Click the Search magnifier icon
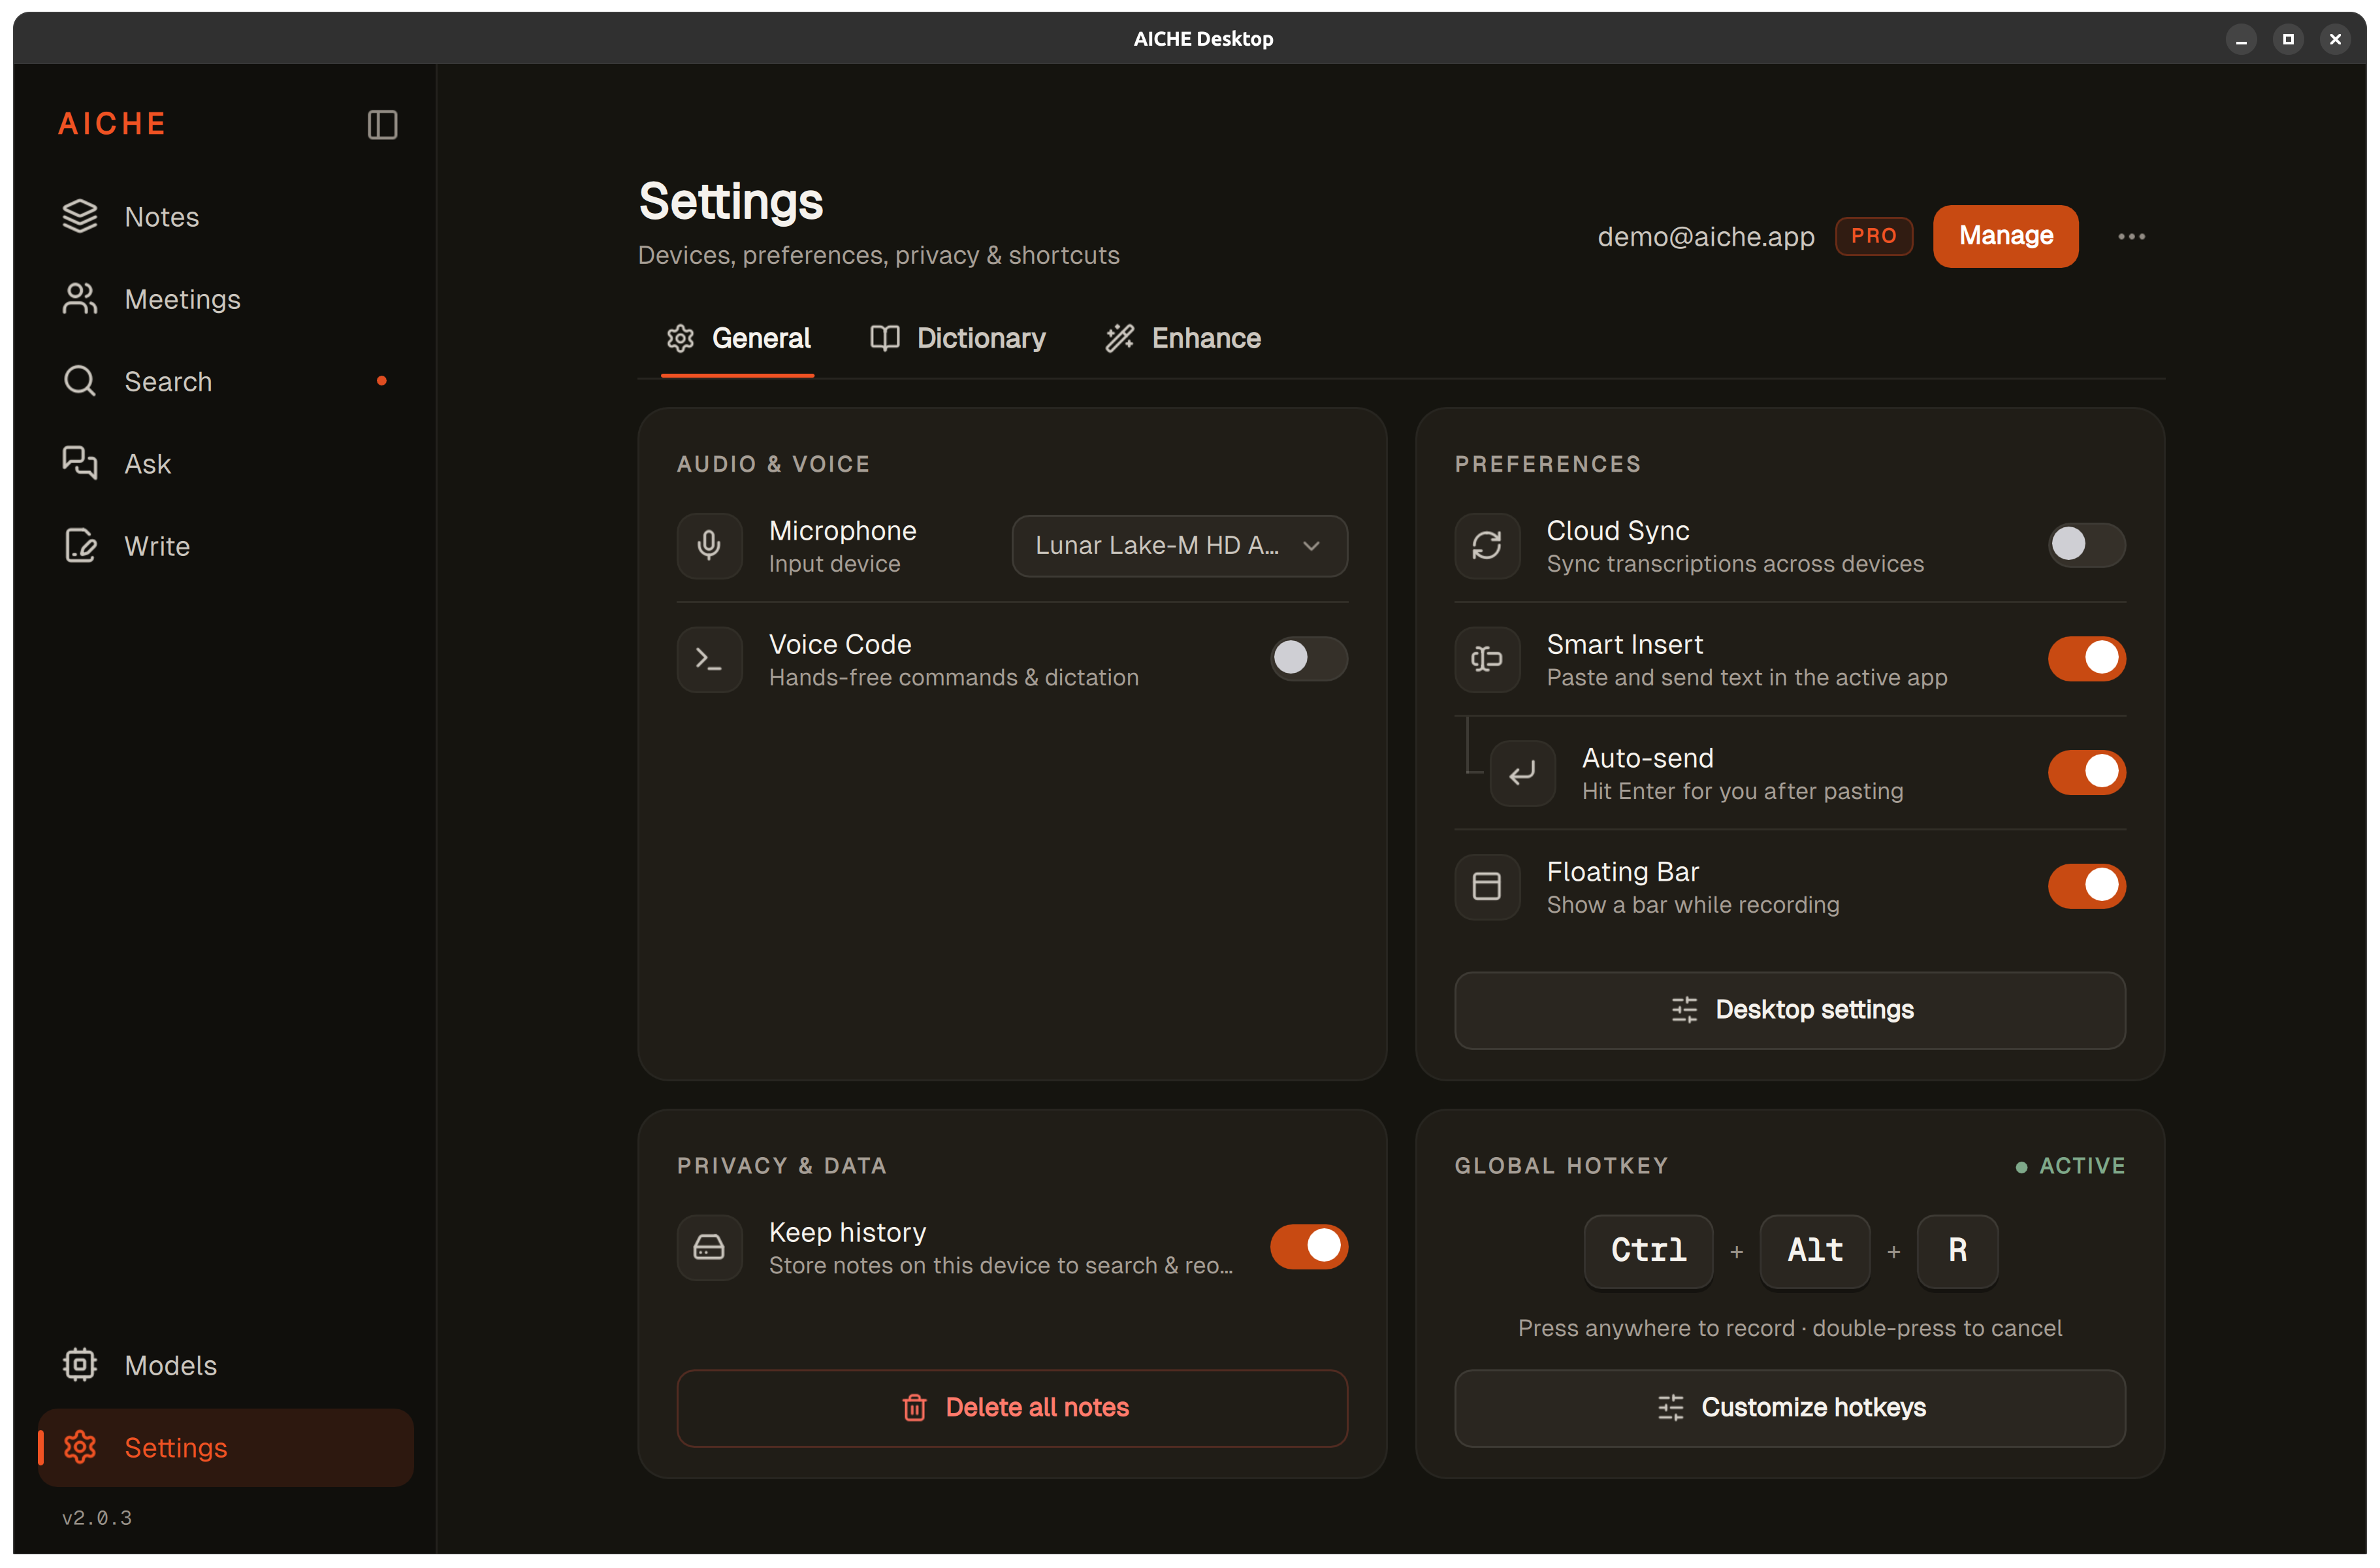 pyautogui.click(x=80, y=381)
